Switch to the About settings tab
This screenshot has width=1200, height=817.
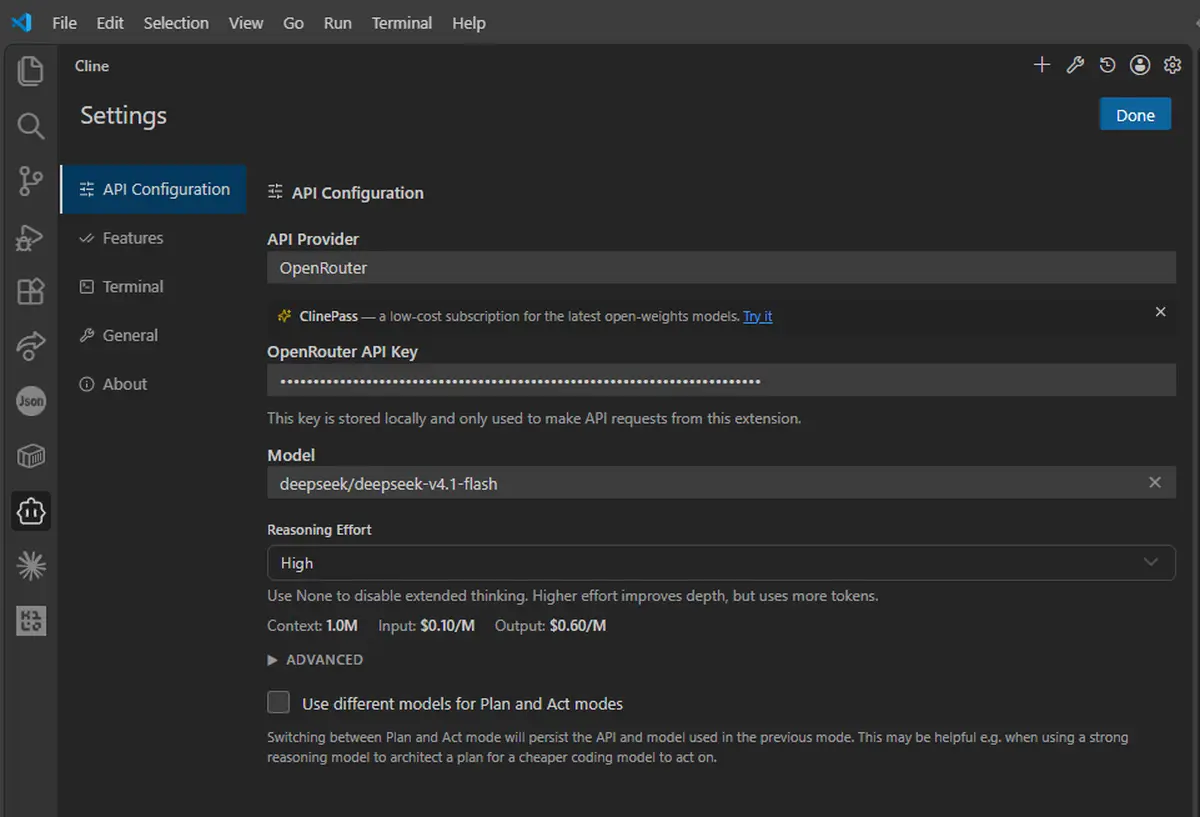pos(154,384)
